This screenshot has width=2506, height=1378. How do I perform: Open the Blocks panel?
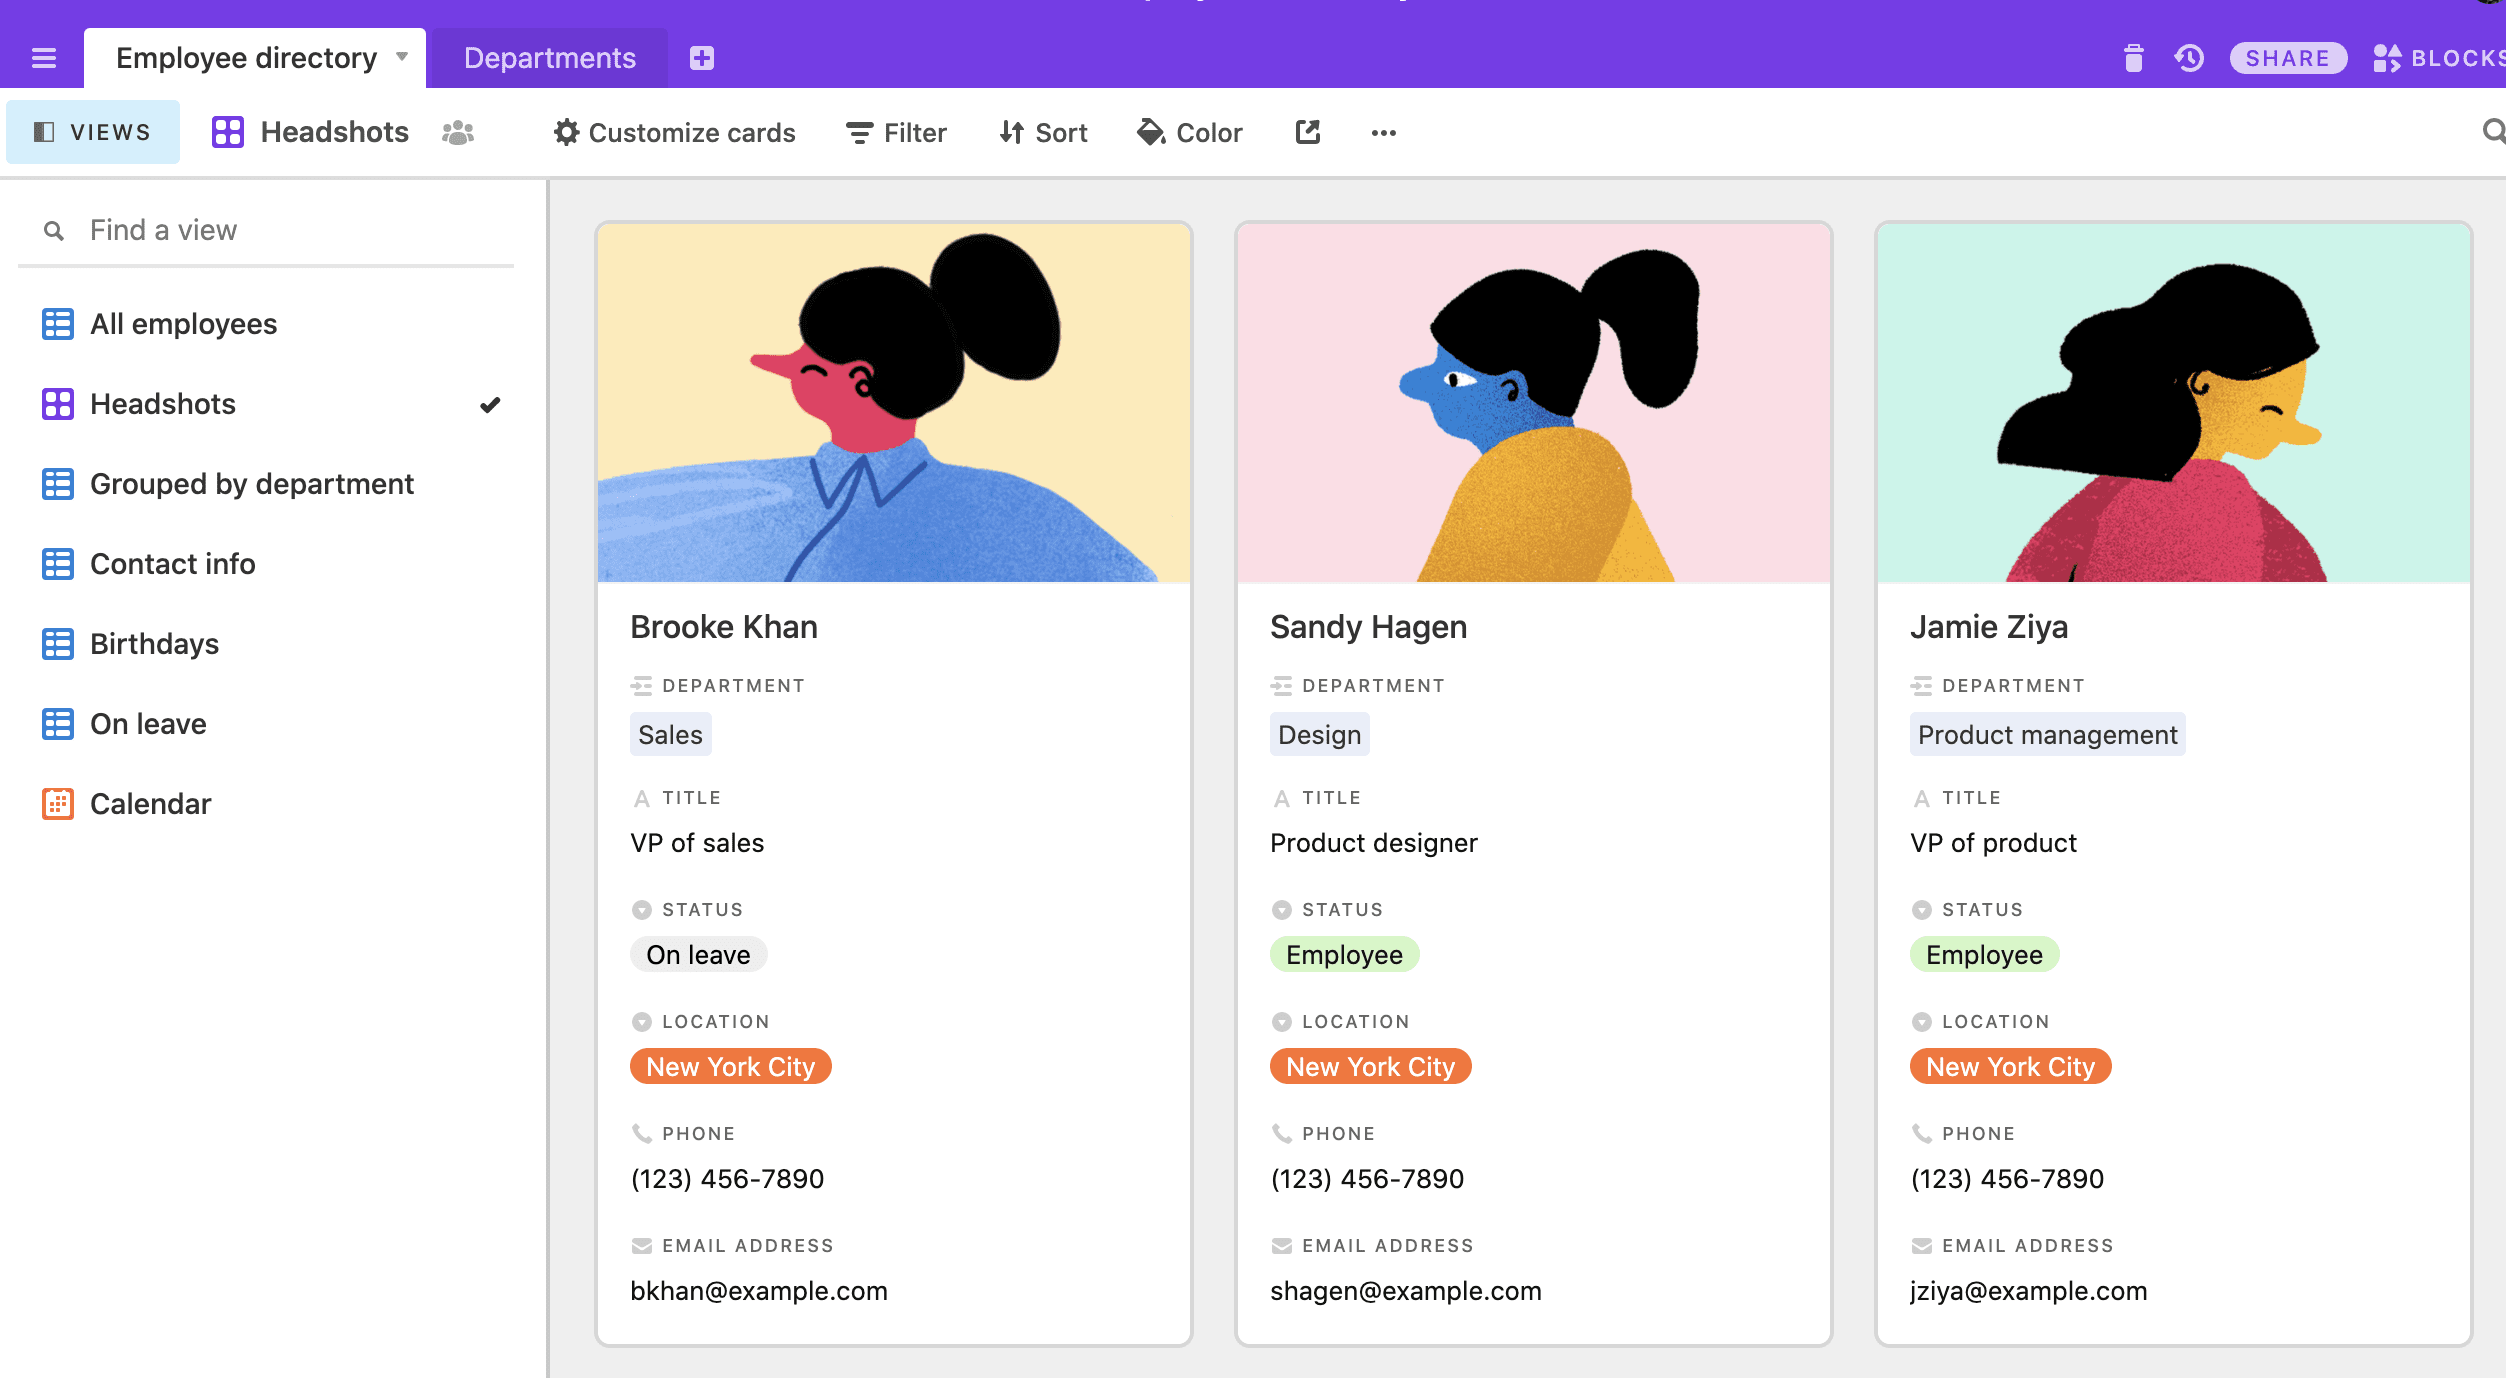[x=2440, y=58]
